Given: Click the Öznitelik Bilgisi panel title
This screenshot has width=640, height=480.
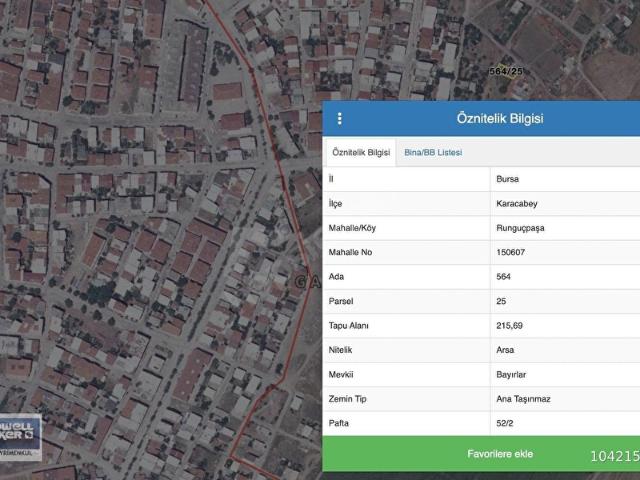Looking at the screenshot, I should tap(499, 119).
